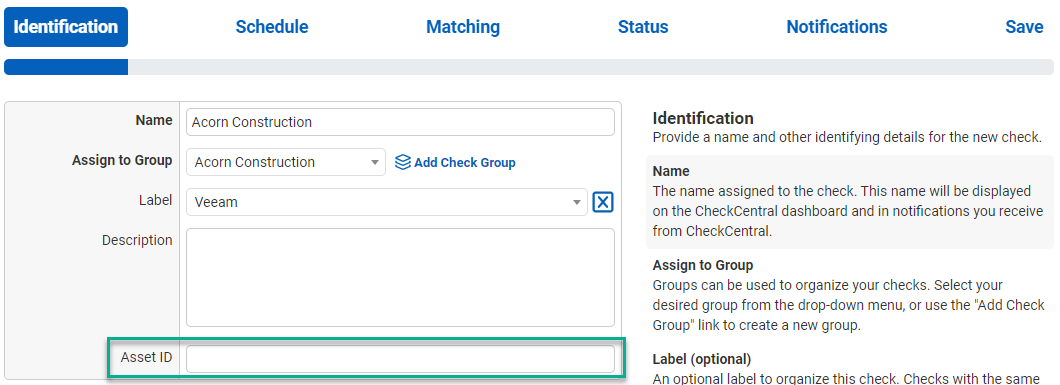Click the Asset ID field label
The width and height of the screenshot is (1060, 385).
[x=147, y=358]
